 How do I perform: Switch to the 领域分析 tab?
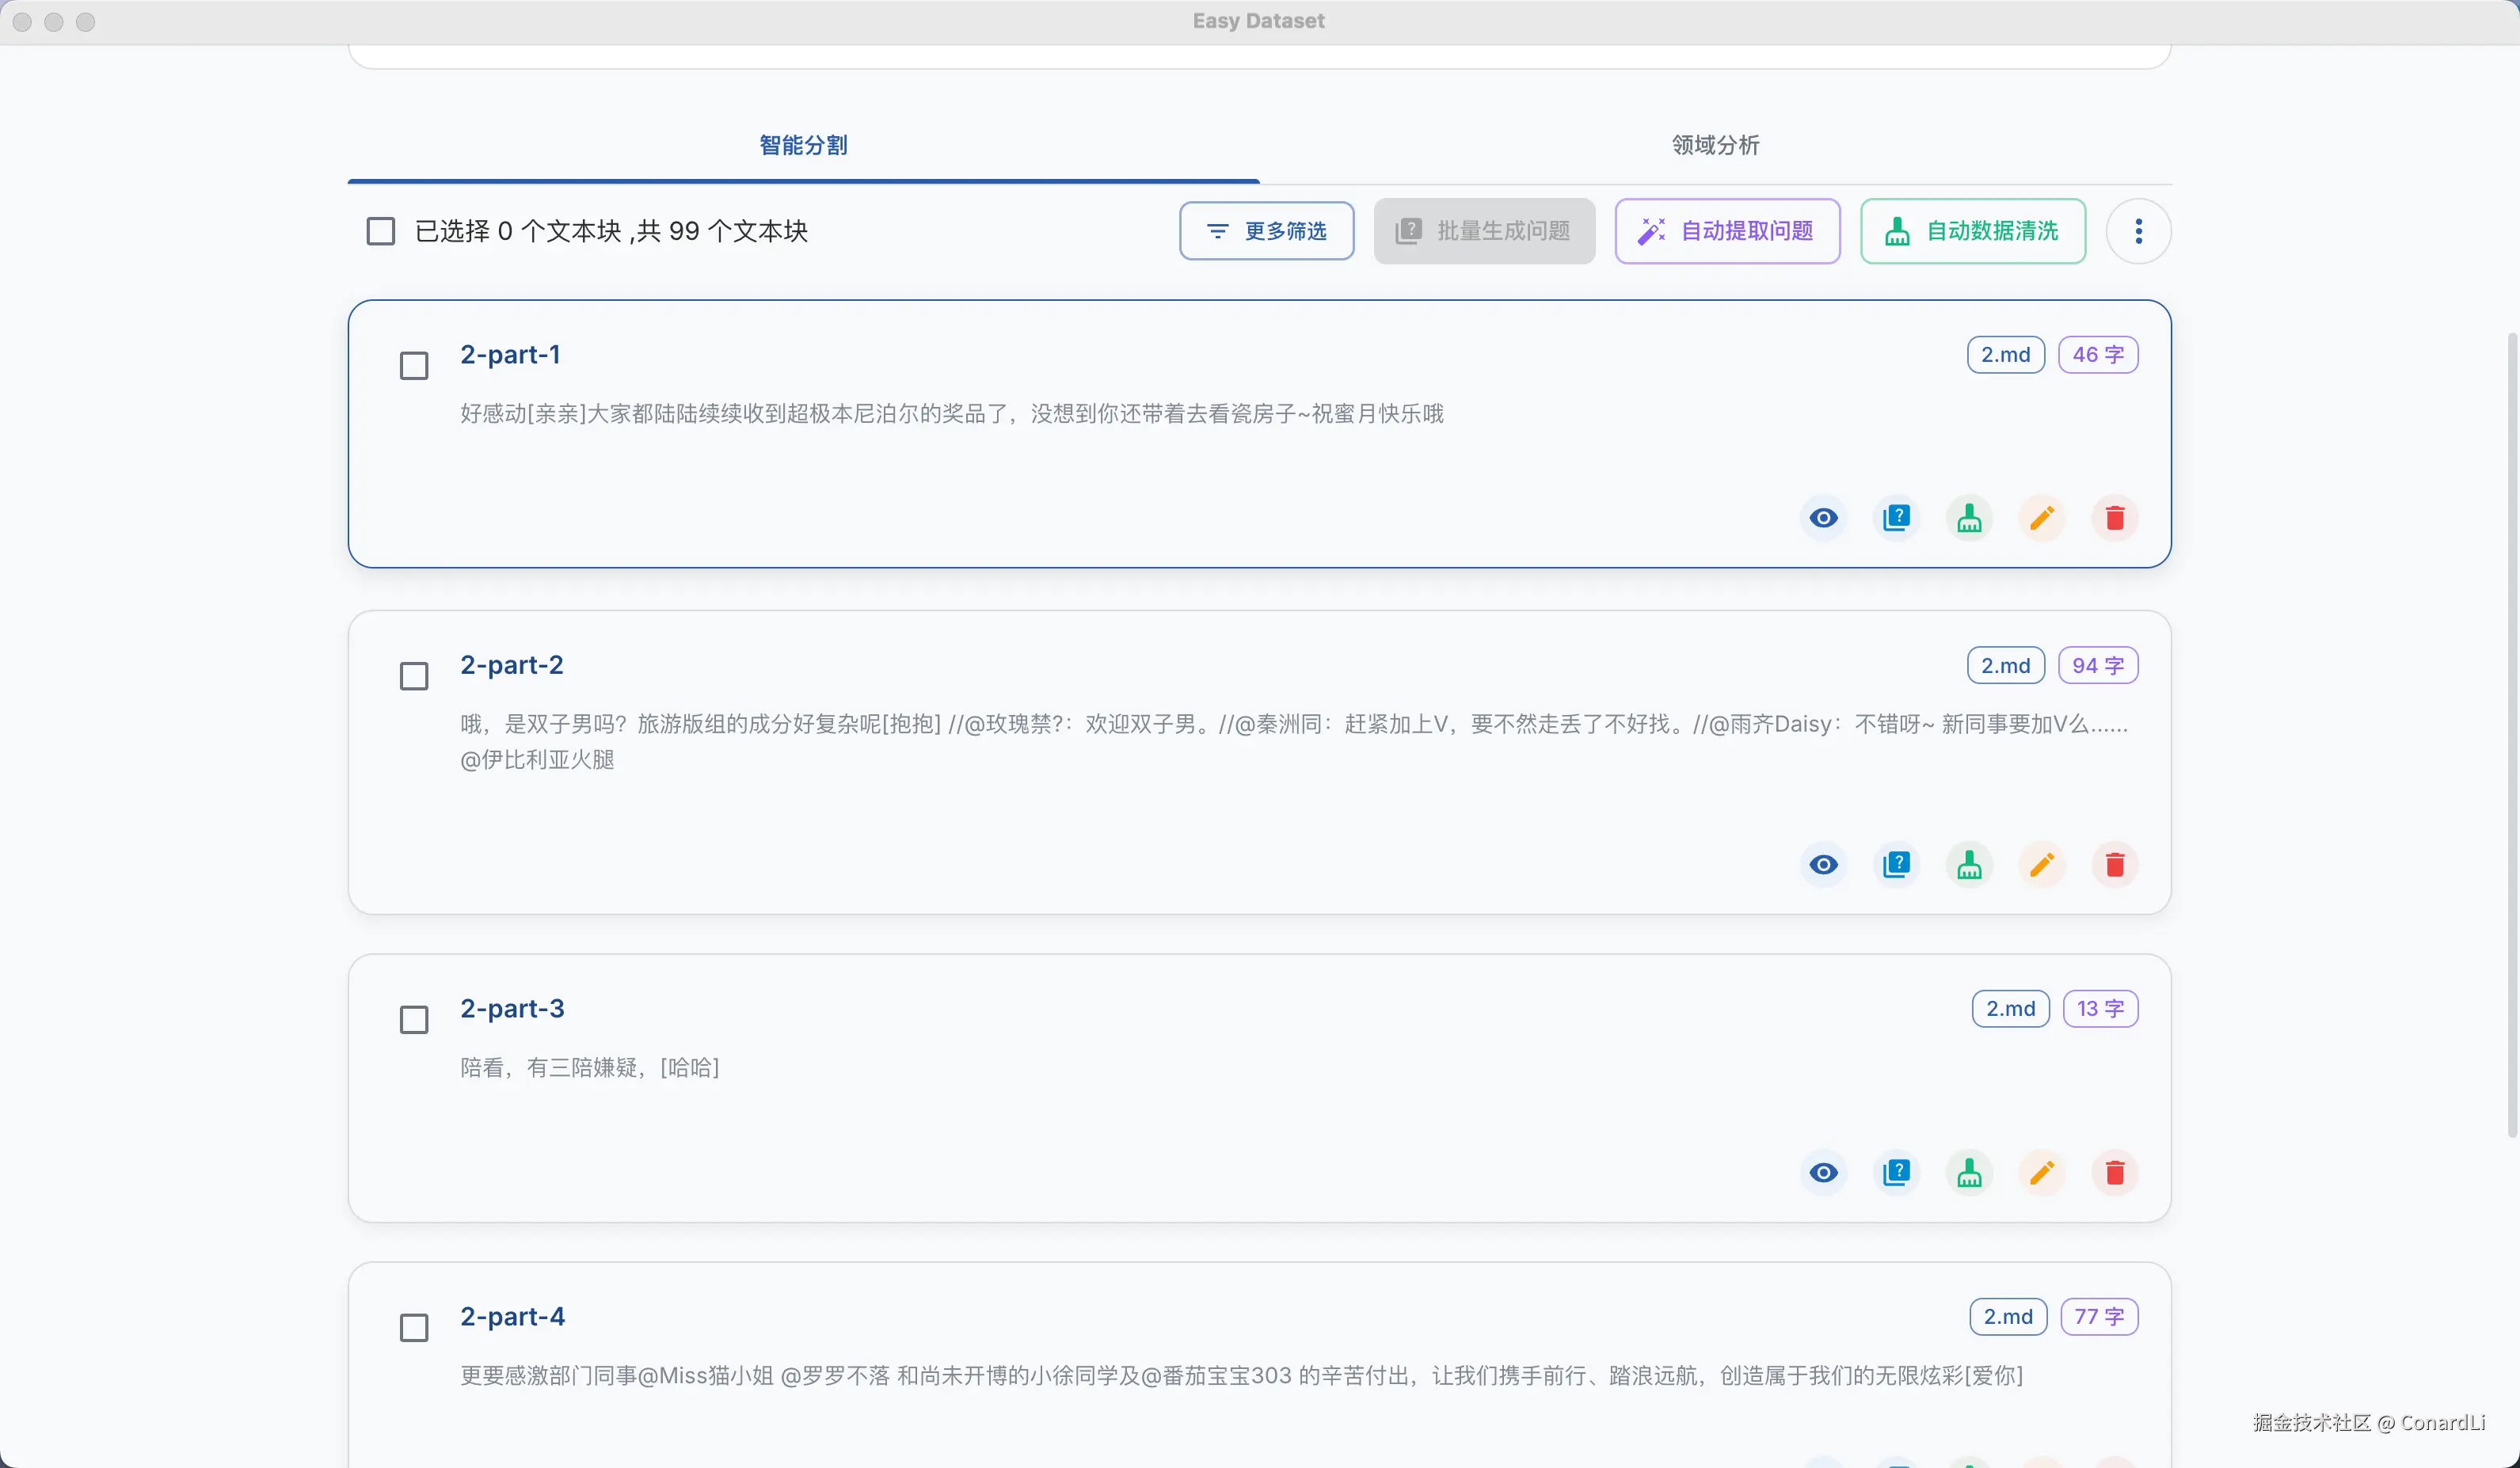pos(1715,146)
